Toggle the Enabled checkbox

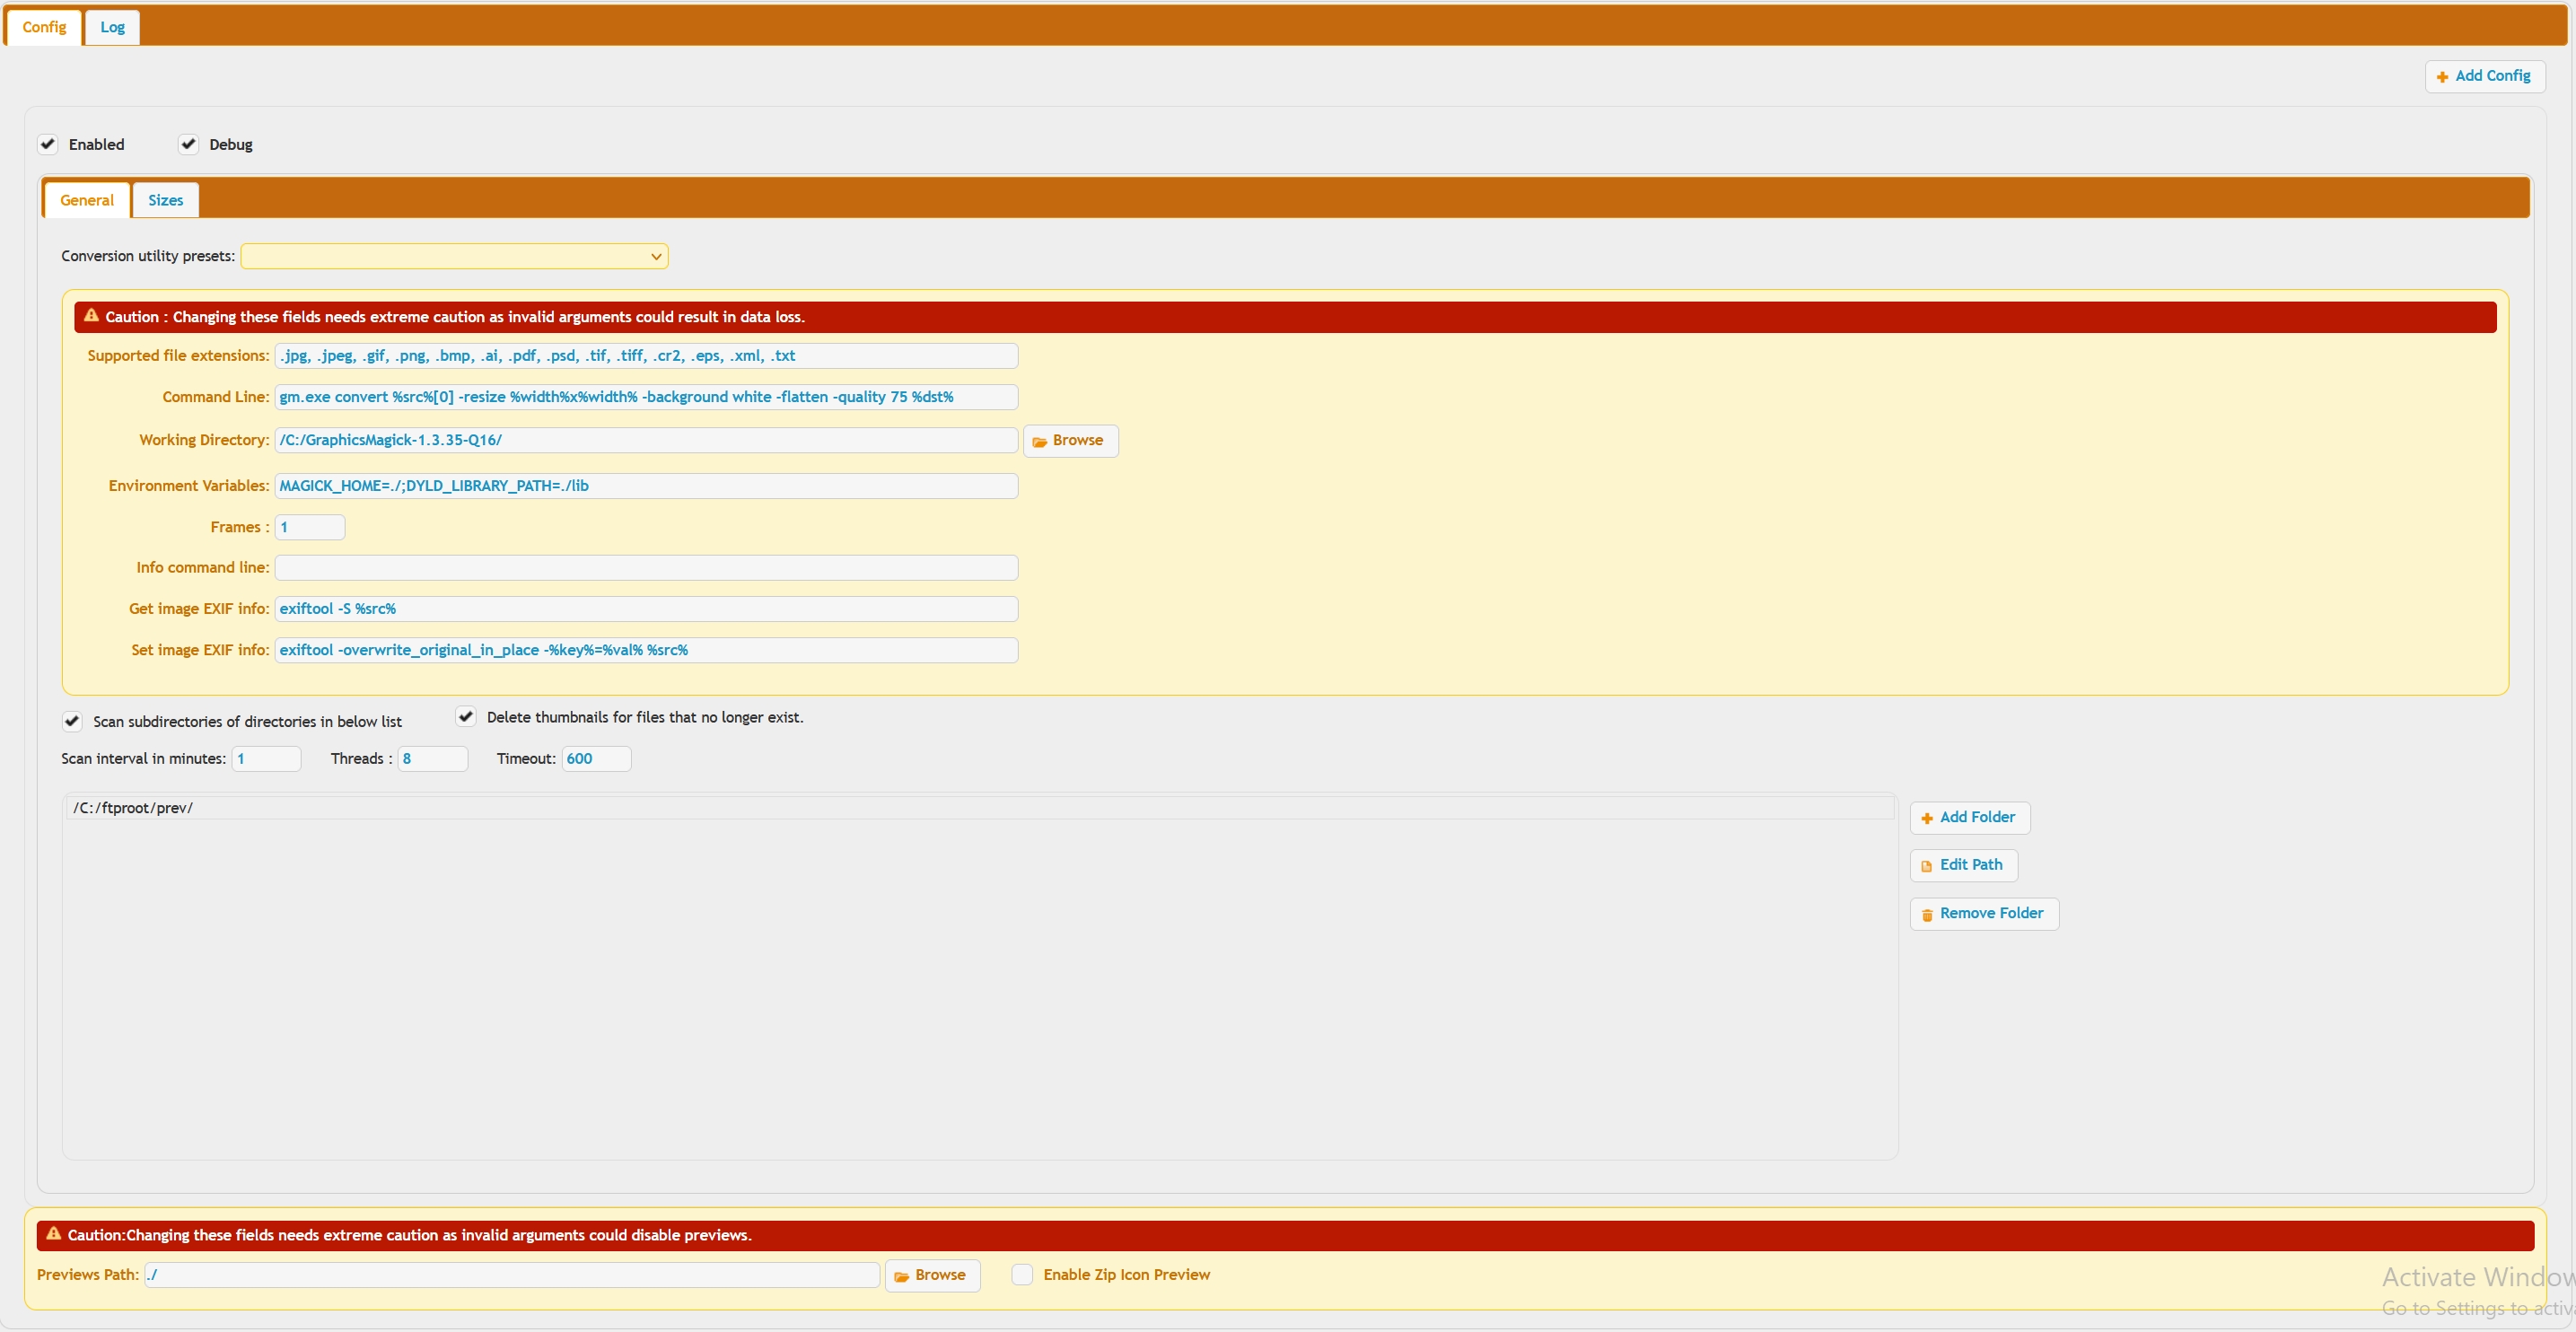[48, 144]
